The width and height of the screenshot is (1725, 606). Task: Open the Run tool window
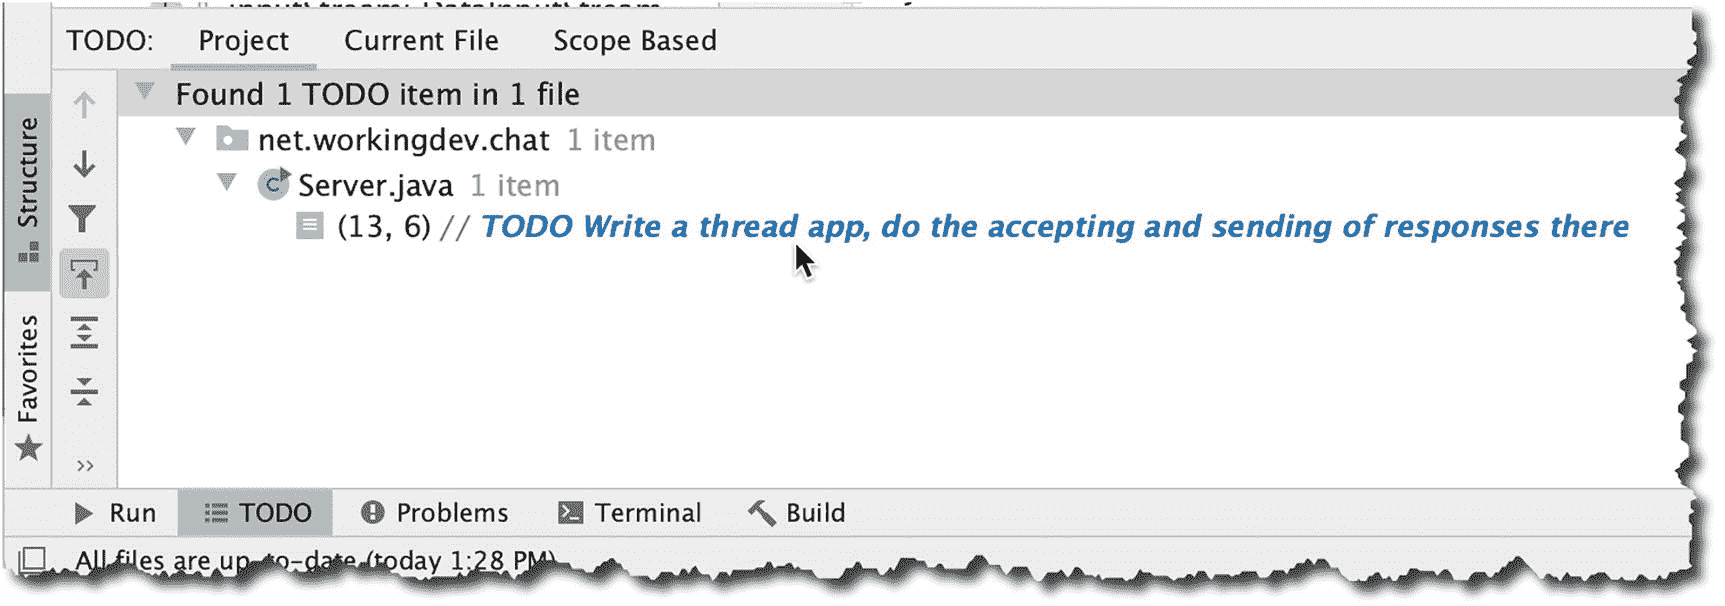115,513
